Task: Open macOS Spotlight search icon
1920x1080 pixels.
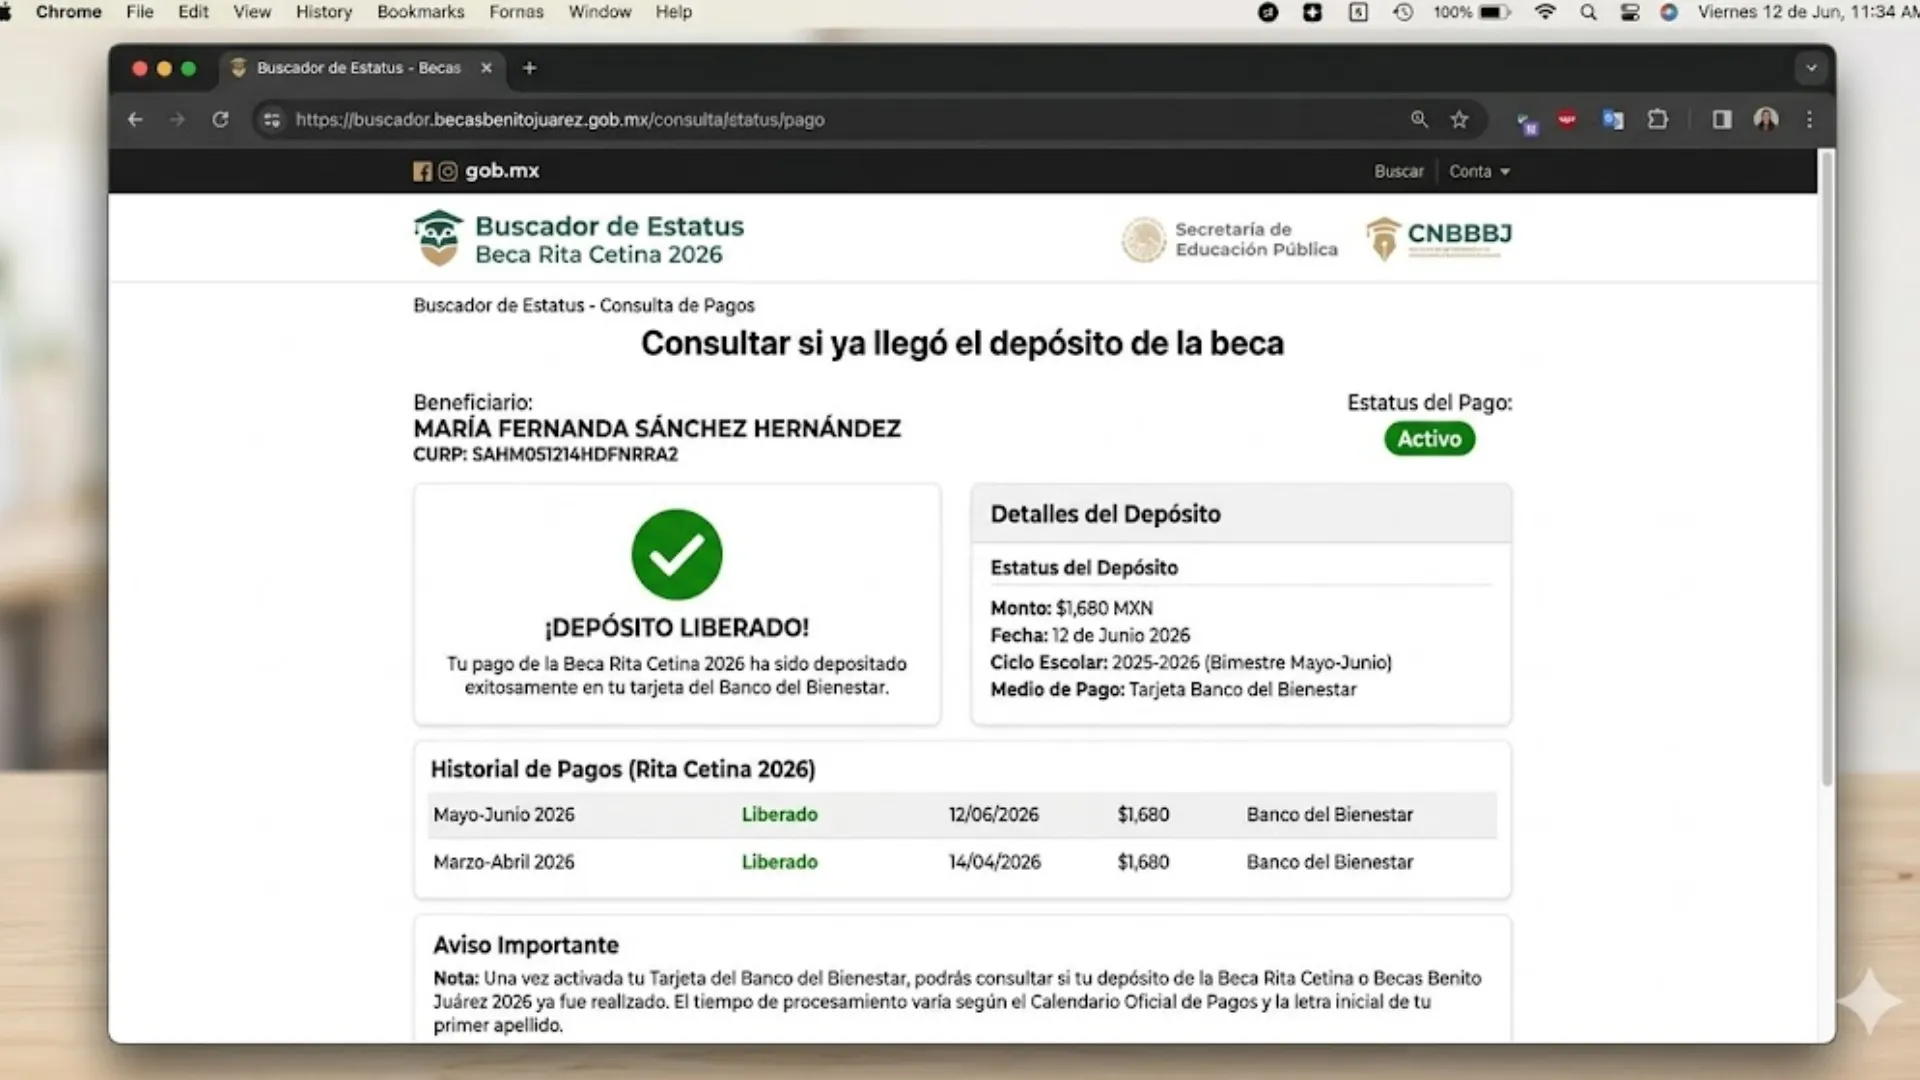Action: click(x=1588, y=13)
